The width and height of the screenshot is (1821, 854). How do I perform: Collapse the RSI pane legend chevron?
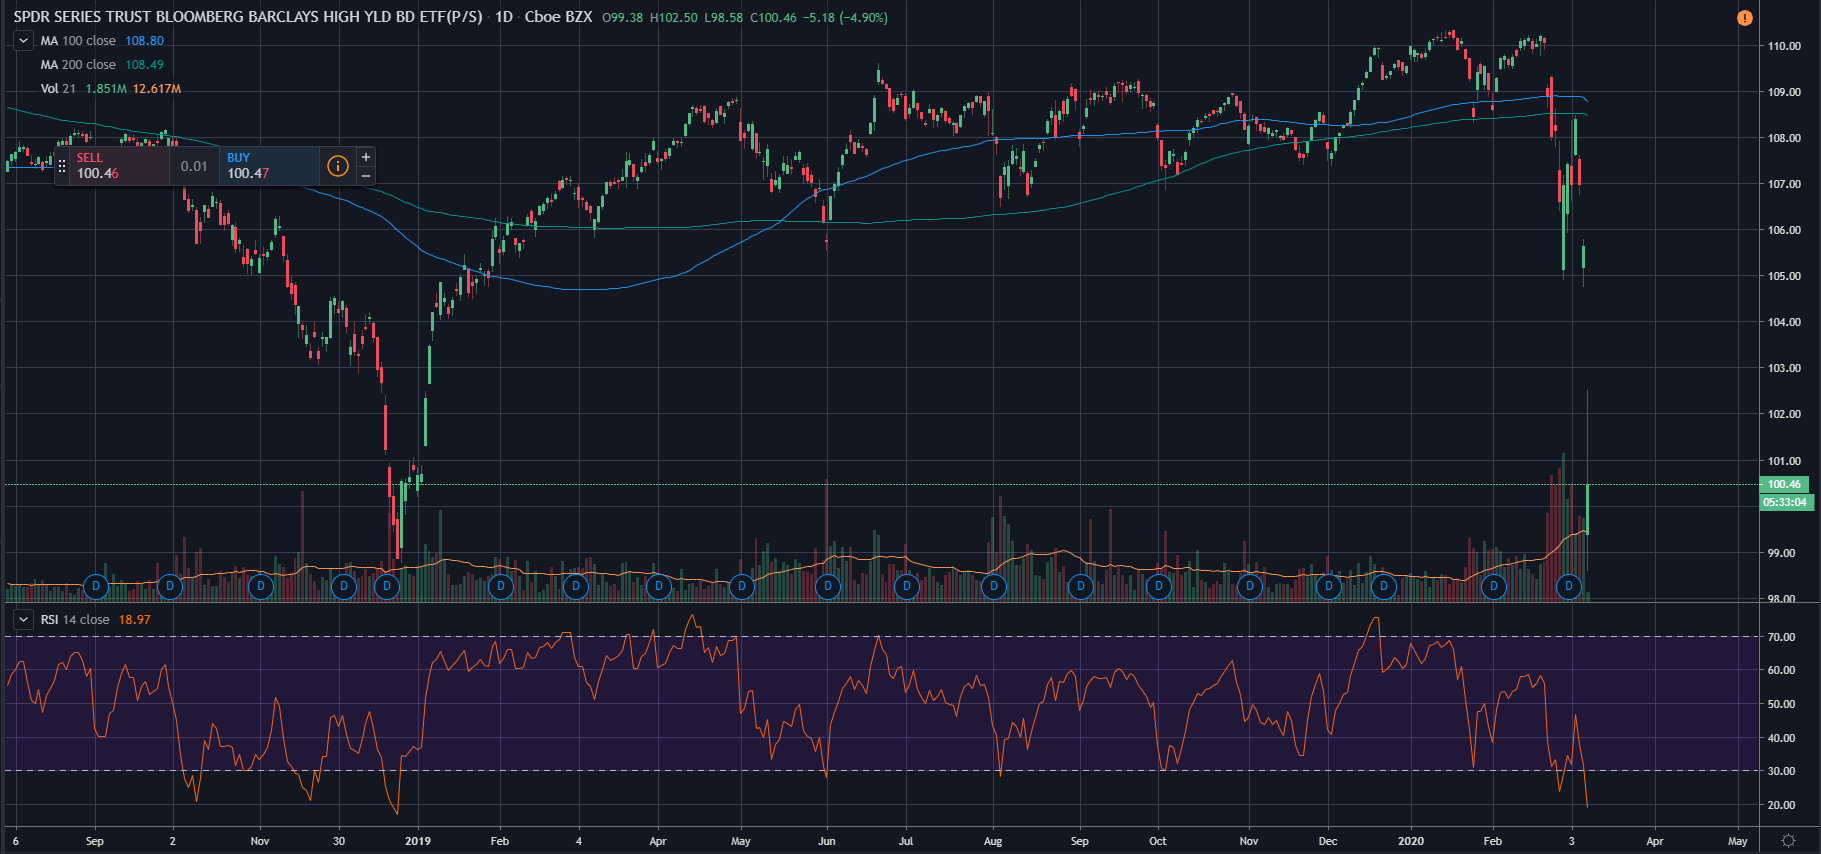pos(23,620)
